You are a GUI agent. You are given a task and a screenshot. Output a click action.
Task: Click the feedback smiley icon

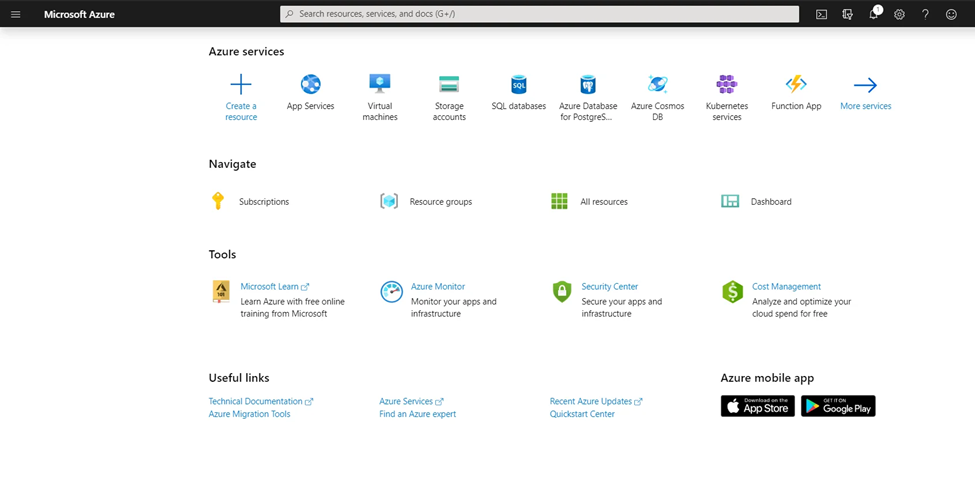point(951,14)
